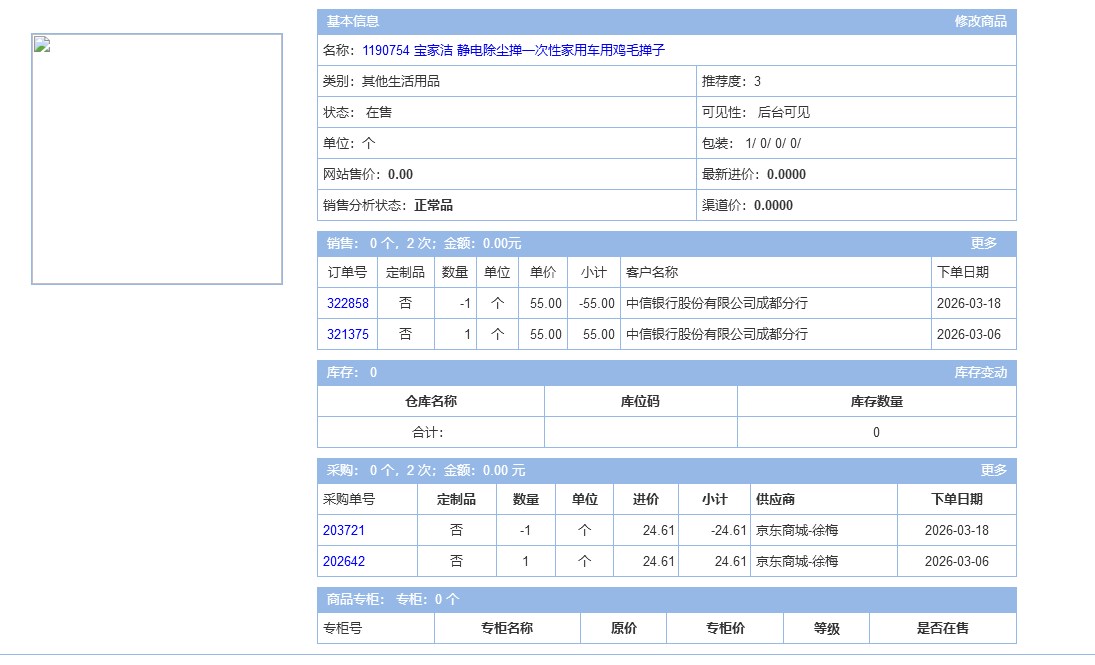Click the 库存数量 column header

876,402
